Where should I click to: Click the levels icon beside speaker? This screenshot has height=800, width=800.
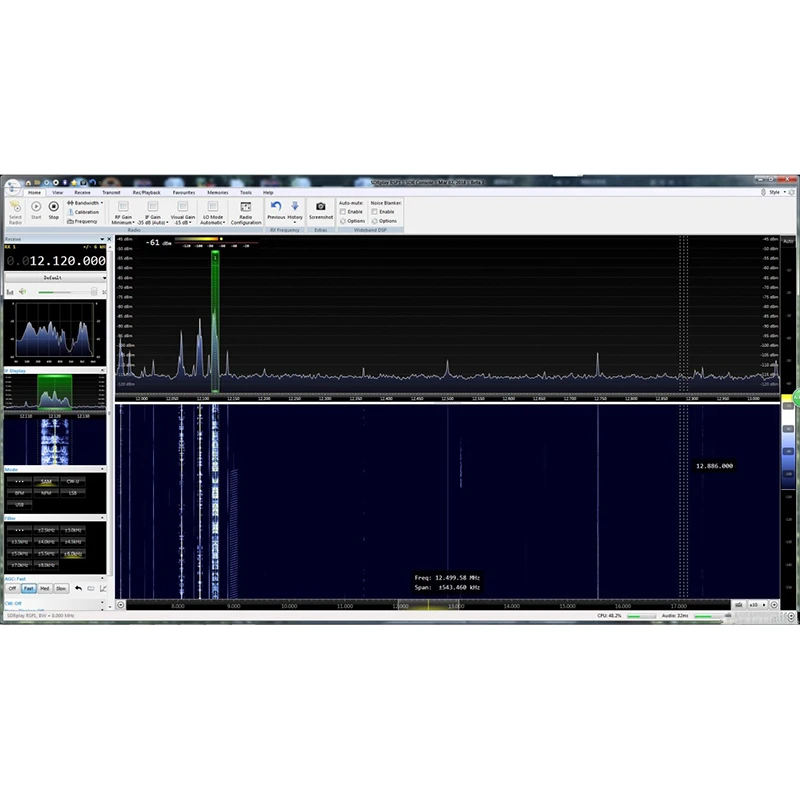click(10, 292)
